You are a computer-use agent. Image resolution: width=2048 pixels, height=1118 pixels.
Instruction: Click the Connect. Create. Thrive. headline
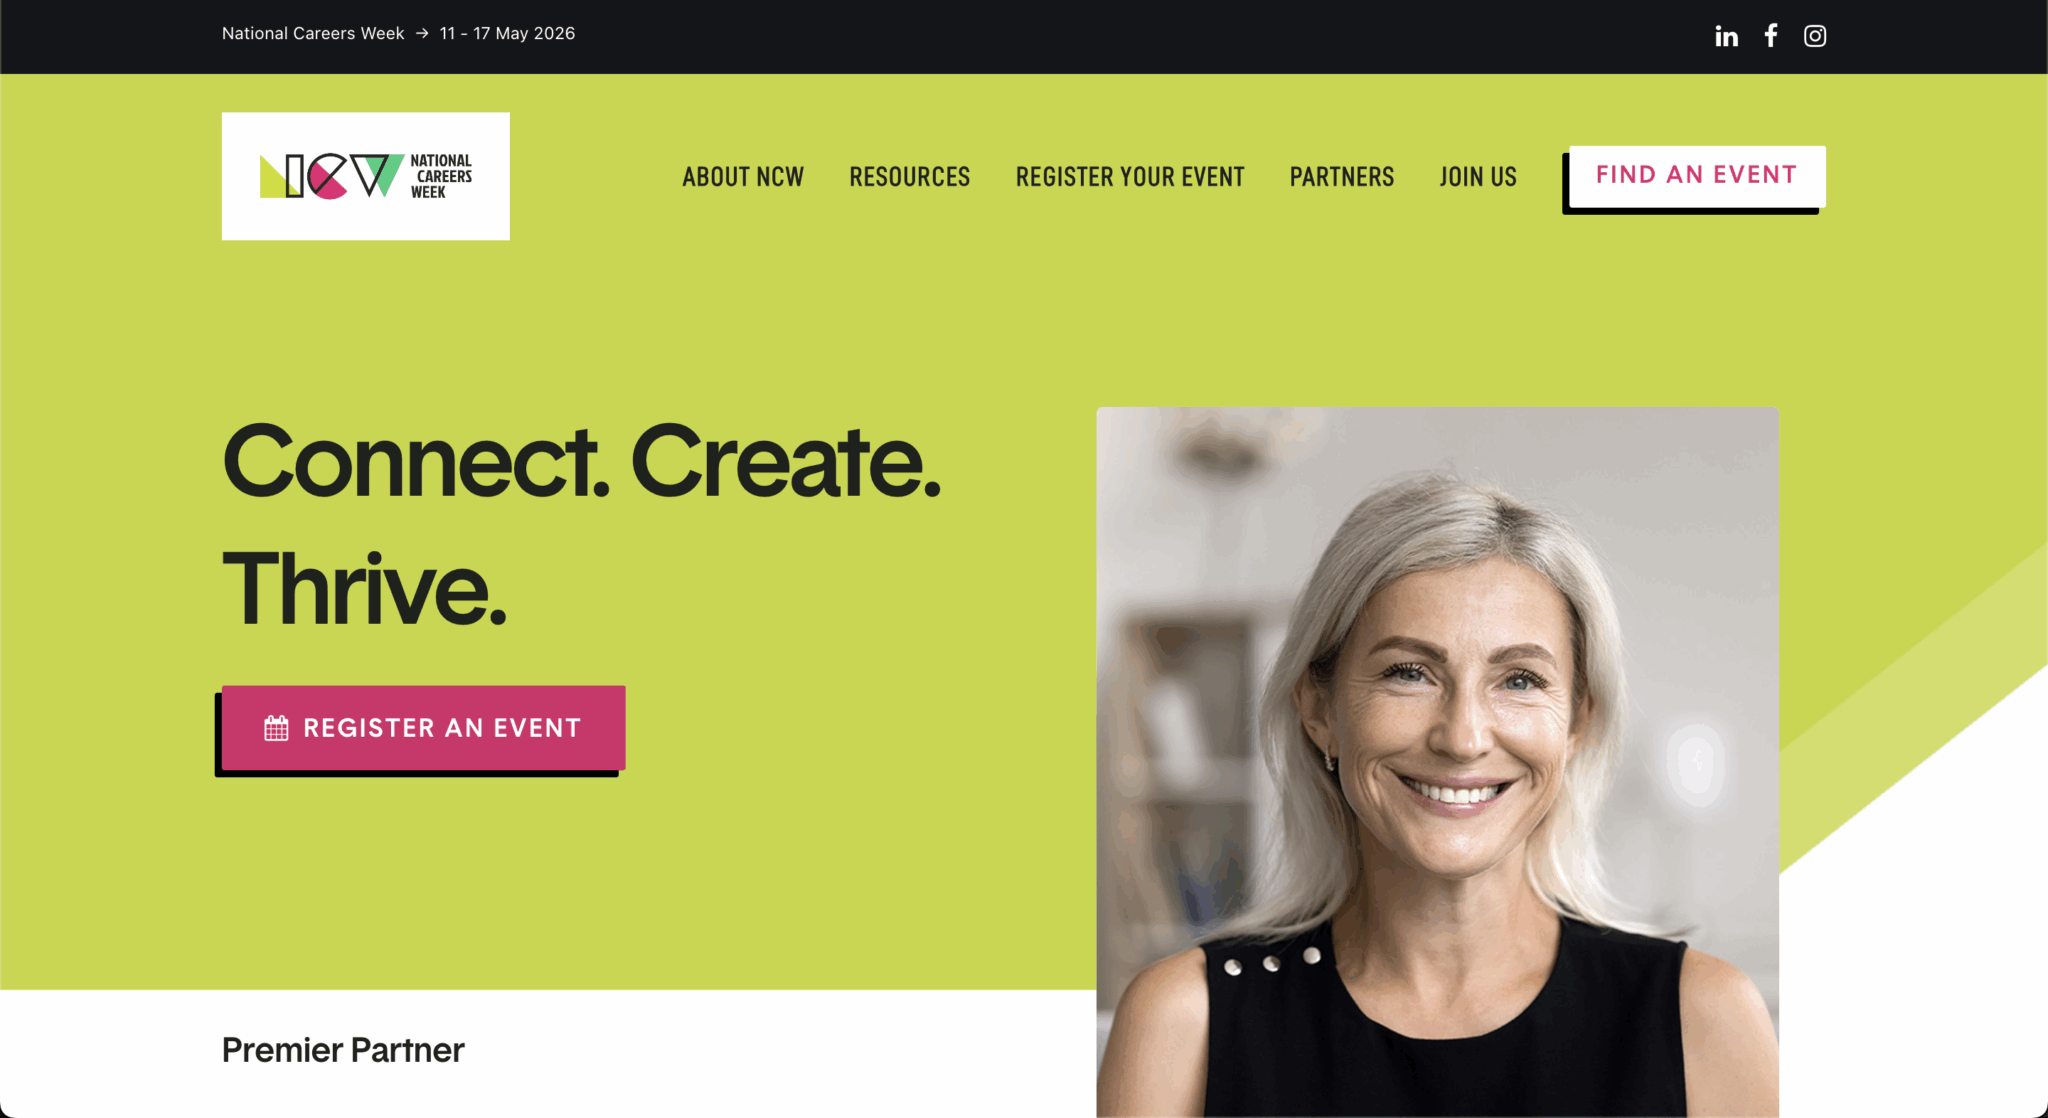(582, 525)
